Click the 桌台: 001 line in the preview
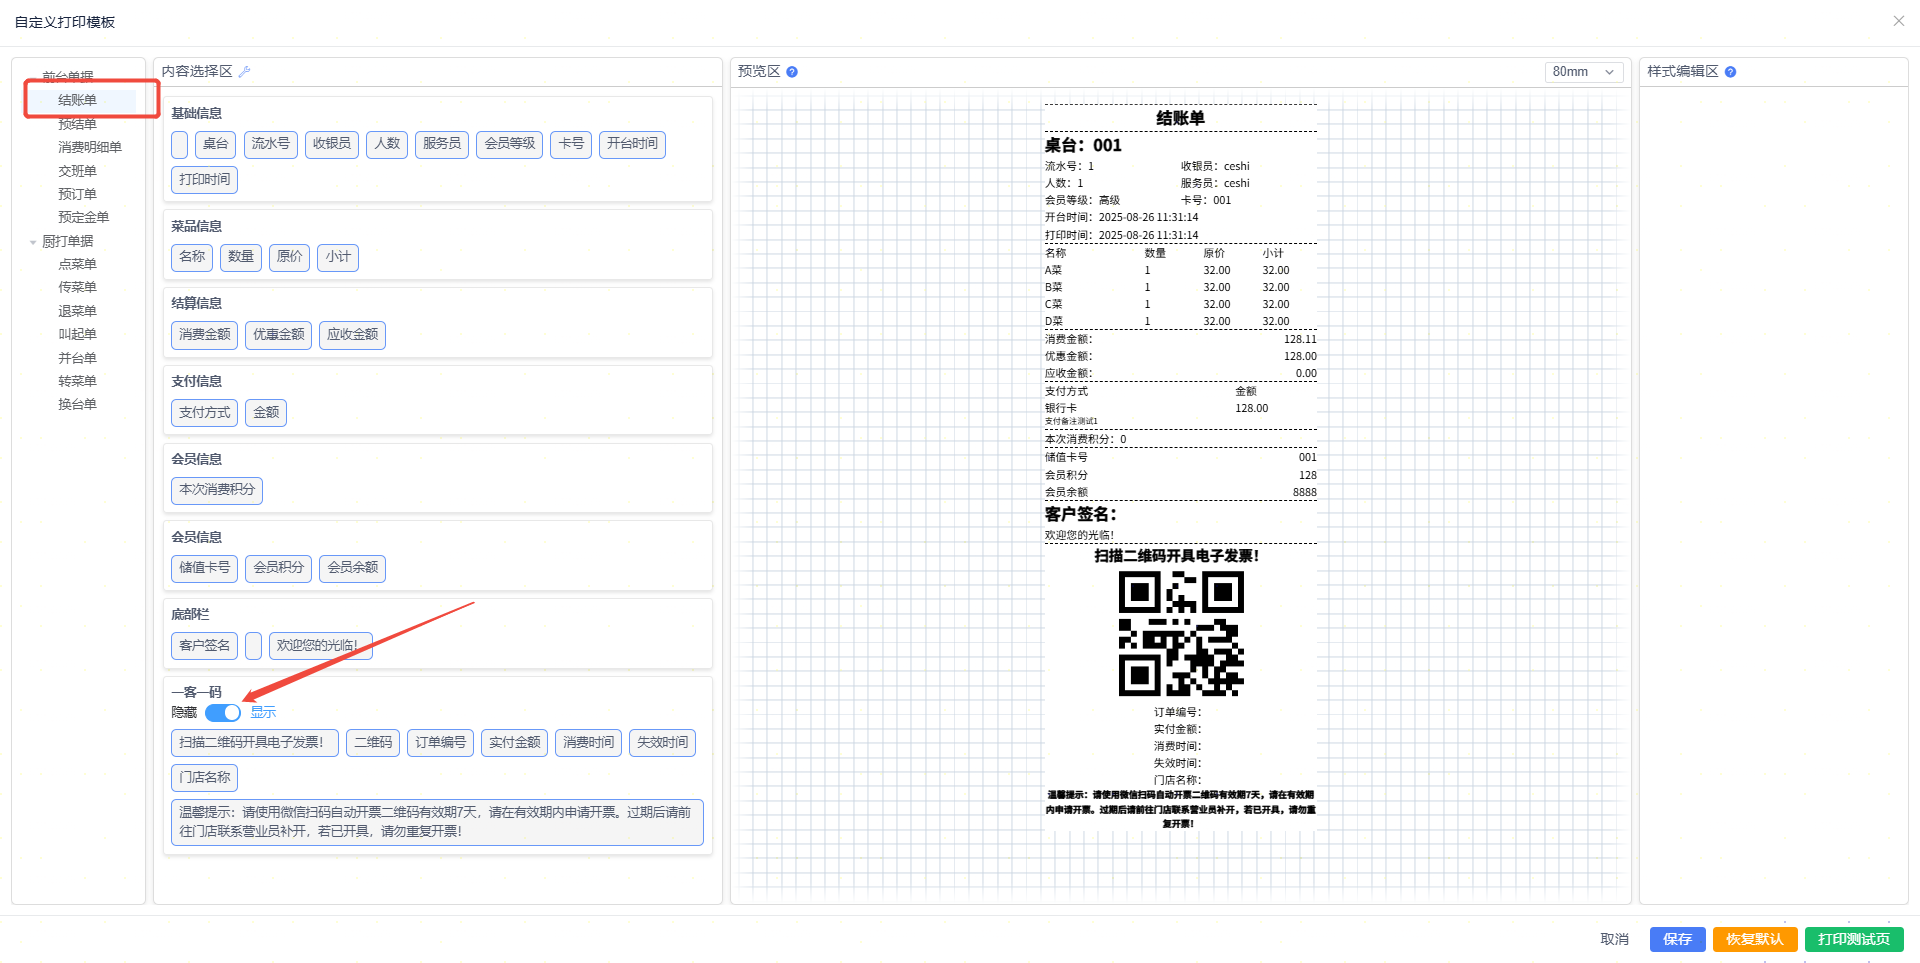 1084,146
